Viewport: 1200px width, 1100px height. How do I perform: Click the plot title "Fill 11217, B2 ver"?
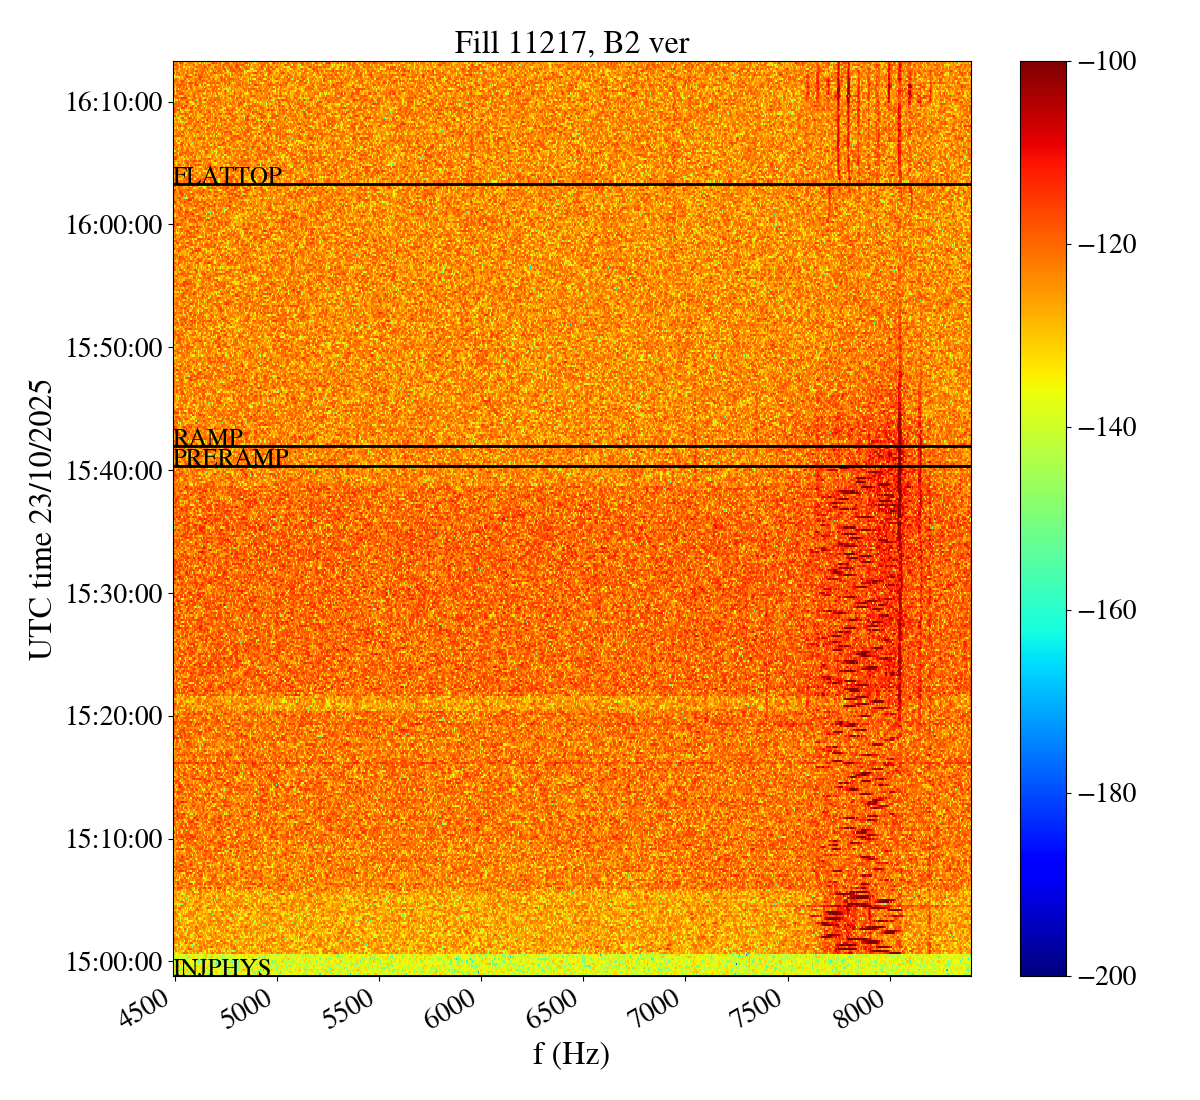571,42
